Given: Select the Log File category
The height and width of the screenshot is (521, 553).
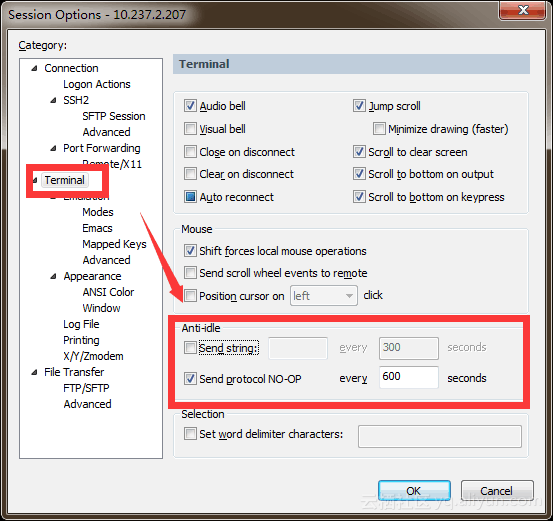Looking at the screenshot, I should click(81, 324).
